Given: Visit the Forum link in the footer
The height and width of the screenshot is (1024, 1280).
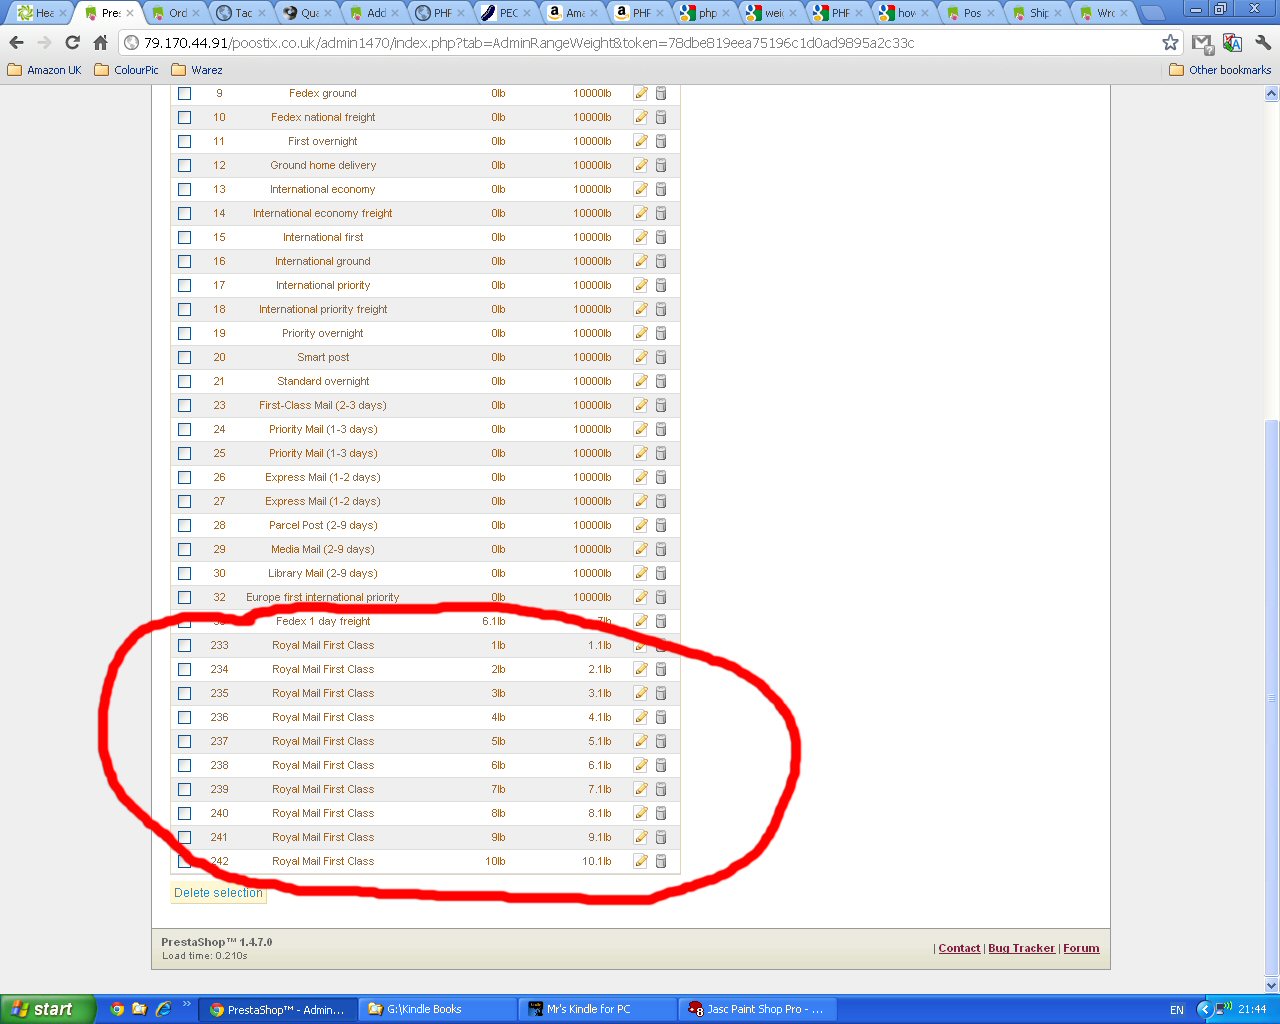Looking at the screenshot, I should tap(1081, 948).
